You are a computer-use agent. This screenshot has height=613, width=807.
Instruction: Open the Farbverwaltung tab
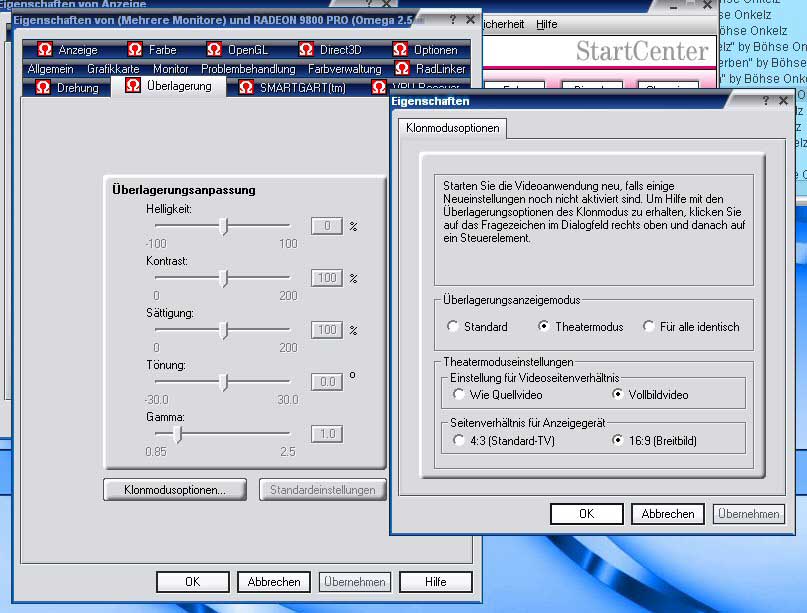pos(345,69)
